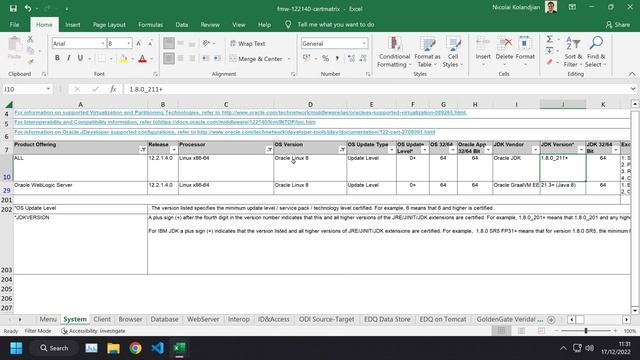Screen dimensions: 640x360
Task: Add a new sheet with plus button
Action: (551, 320)
